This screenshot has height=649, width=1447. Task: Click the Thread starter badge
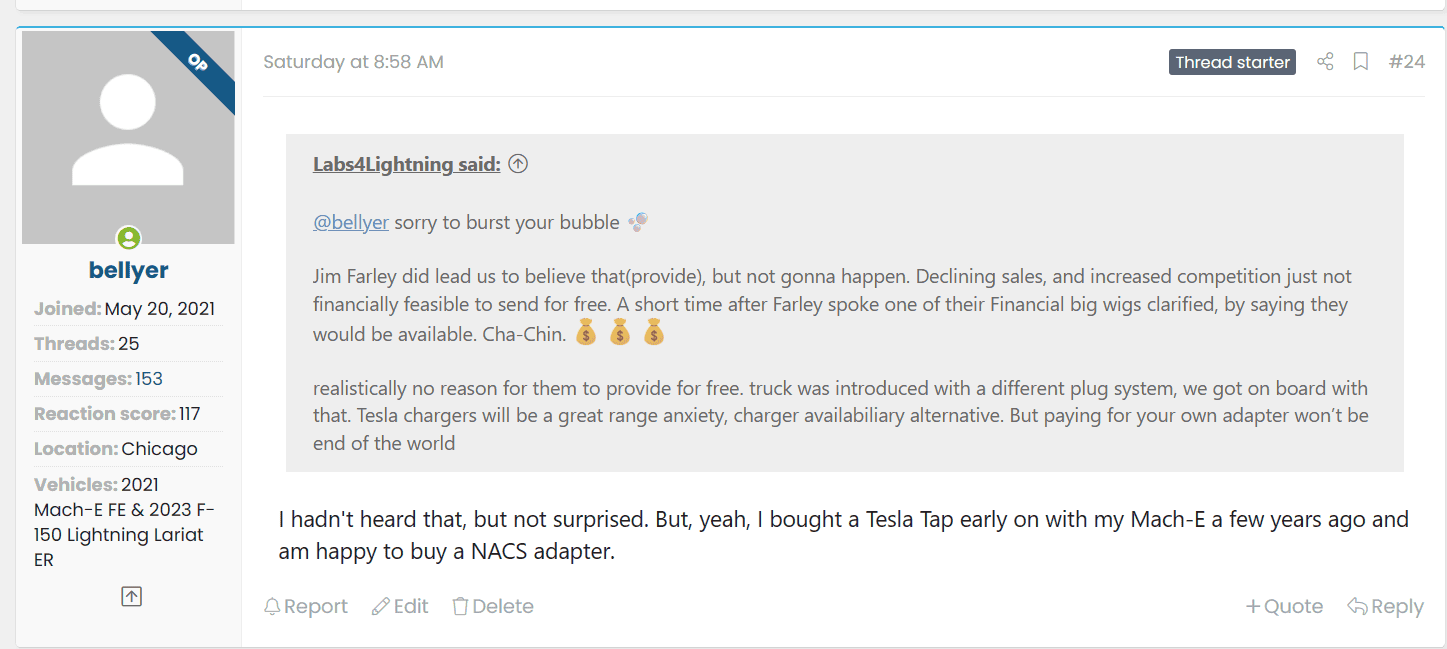[1232, 62]
